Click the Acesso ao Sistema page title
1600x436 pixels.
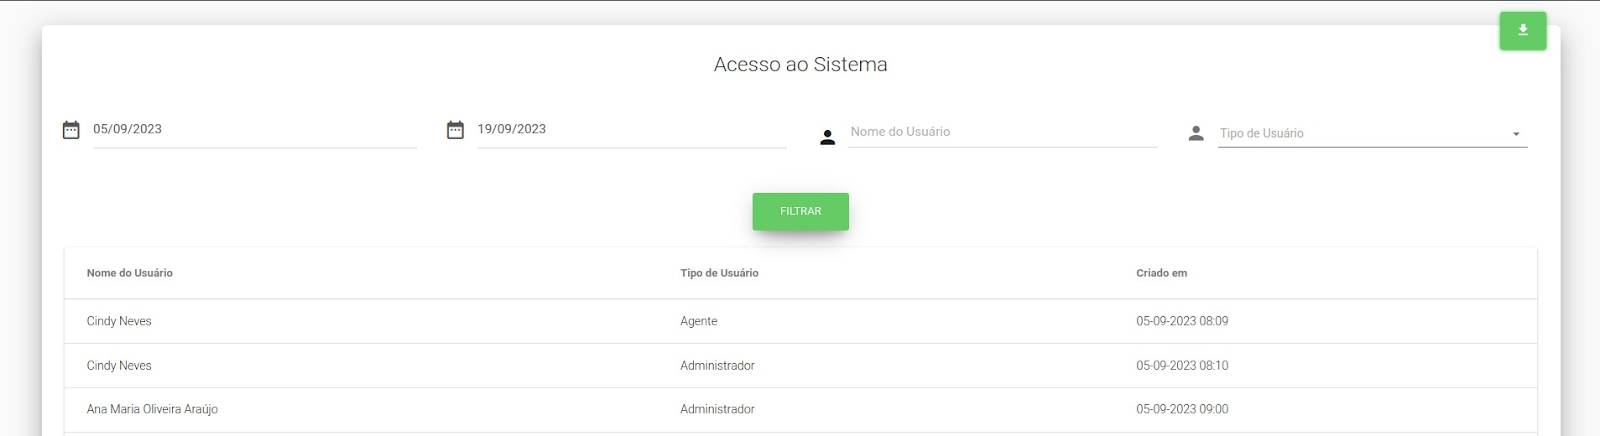point(800,64)
